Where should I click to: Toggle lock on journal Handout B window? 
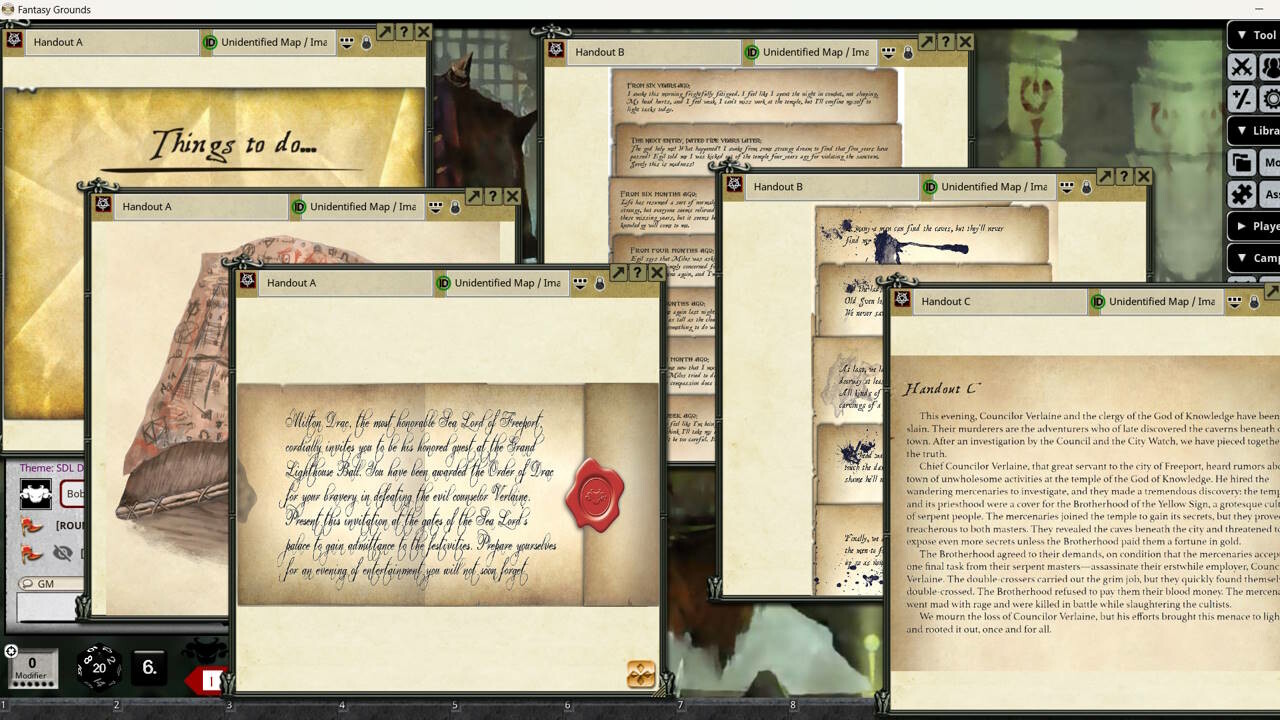coord(908,52)
